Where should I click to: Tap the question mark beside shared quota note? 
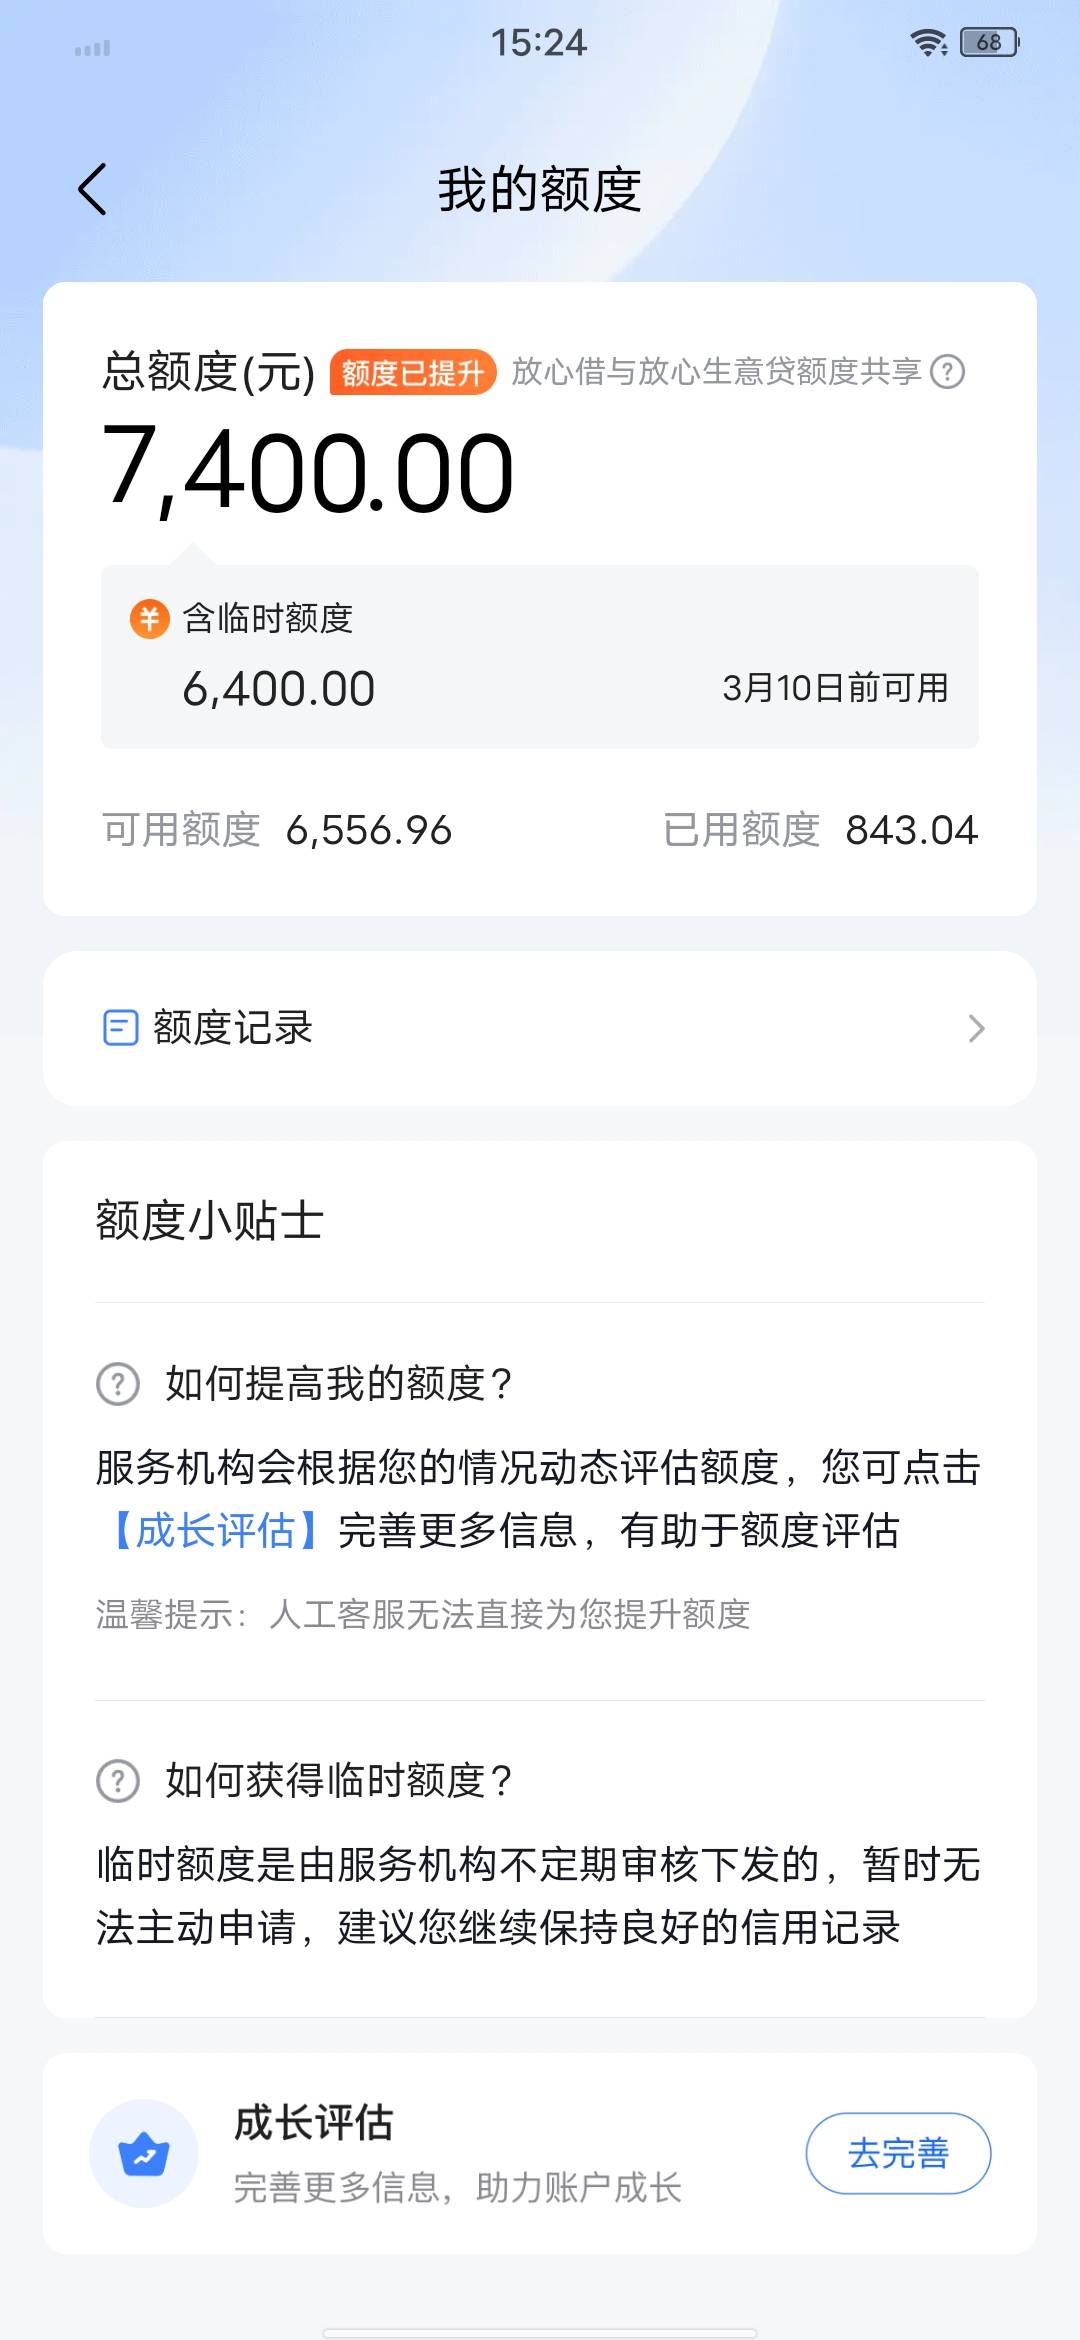947,372
